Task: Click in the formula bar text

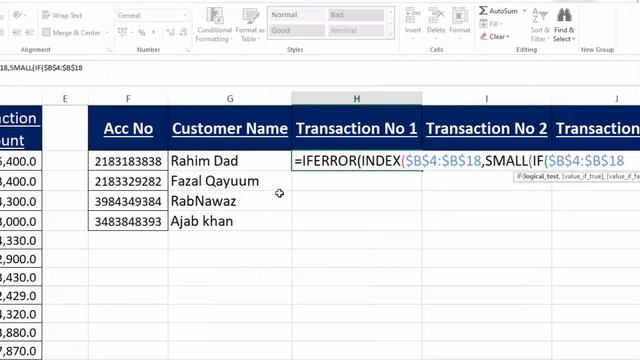Action: 41,68
